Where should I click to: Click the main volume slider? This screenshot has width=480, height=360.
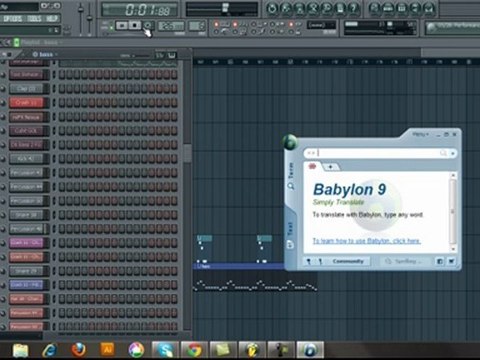(x=80, y=18)
